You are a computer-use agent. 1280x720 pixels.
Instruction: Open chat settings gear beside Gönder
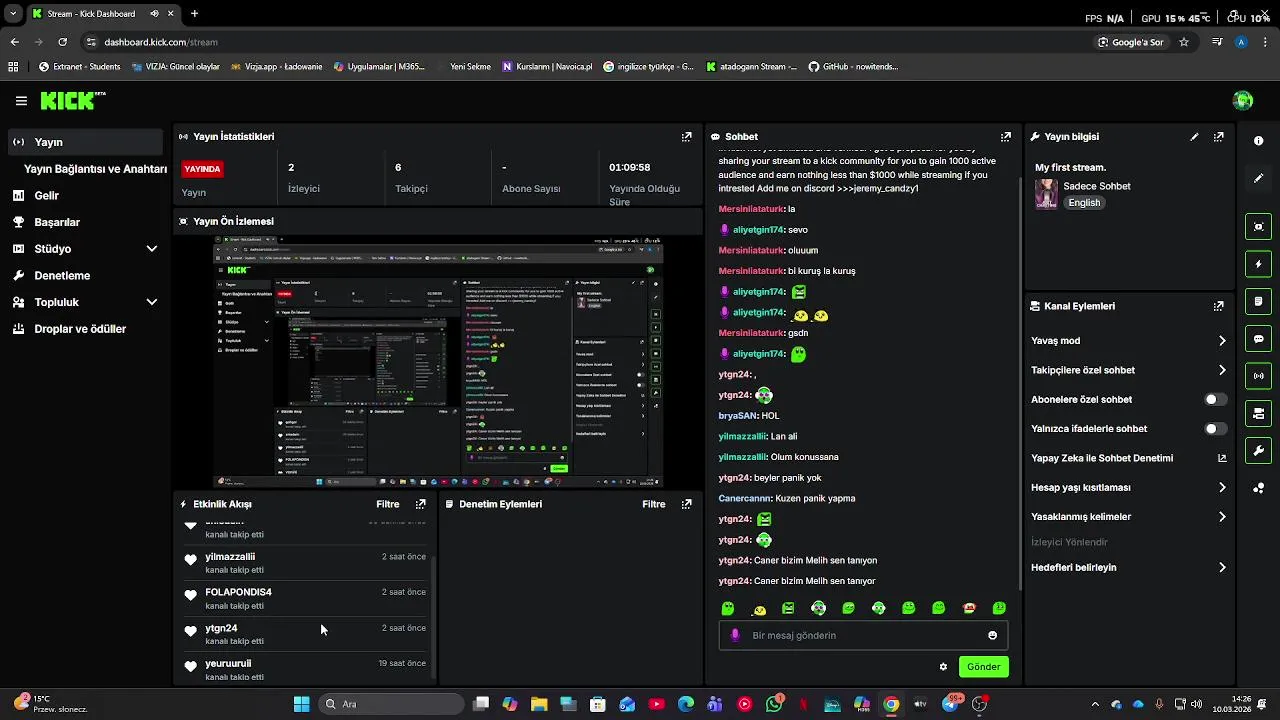[943, 667]
